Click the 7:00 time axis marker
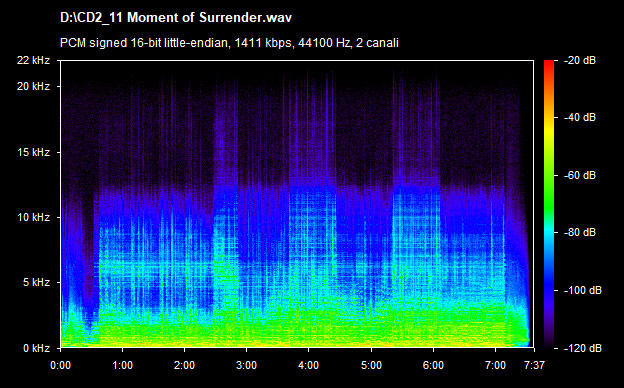624x388 pixels. coord(495,365)
